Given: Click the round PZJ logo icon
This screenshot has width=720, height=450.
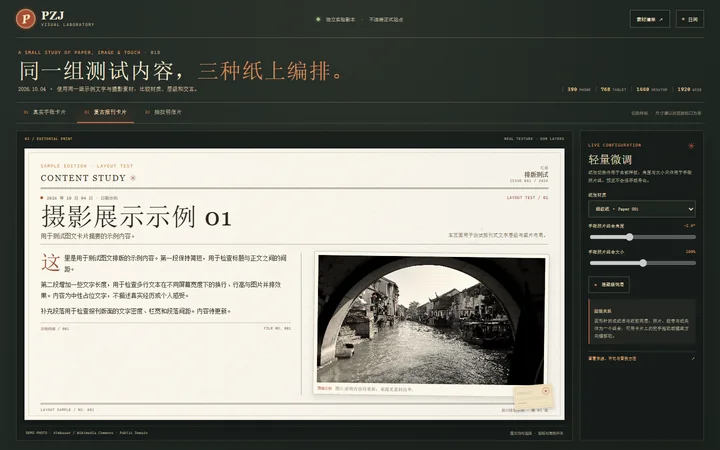Looking at the screenshot, I should (x=26, y=19).
